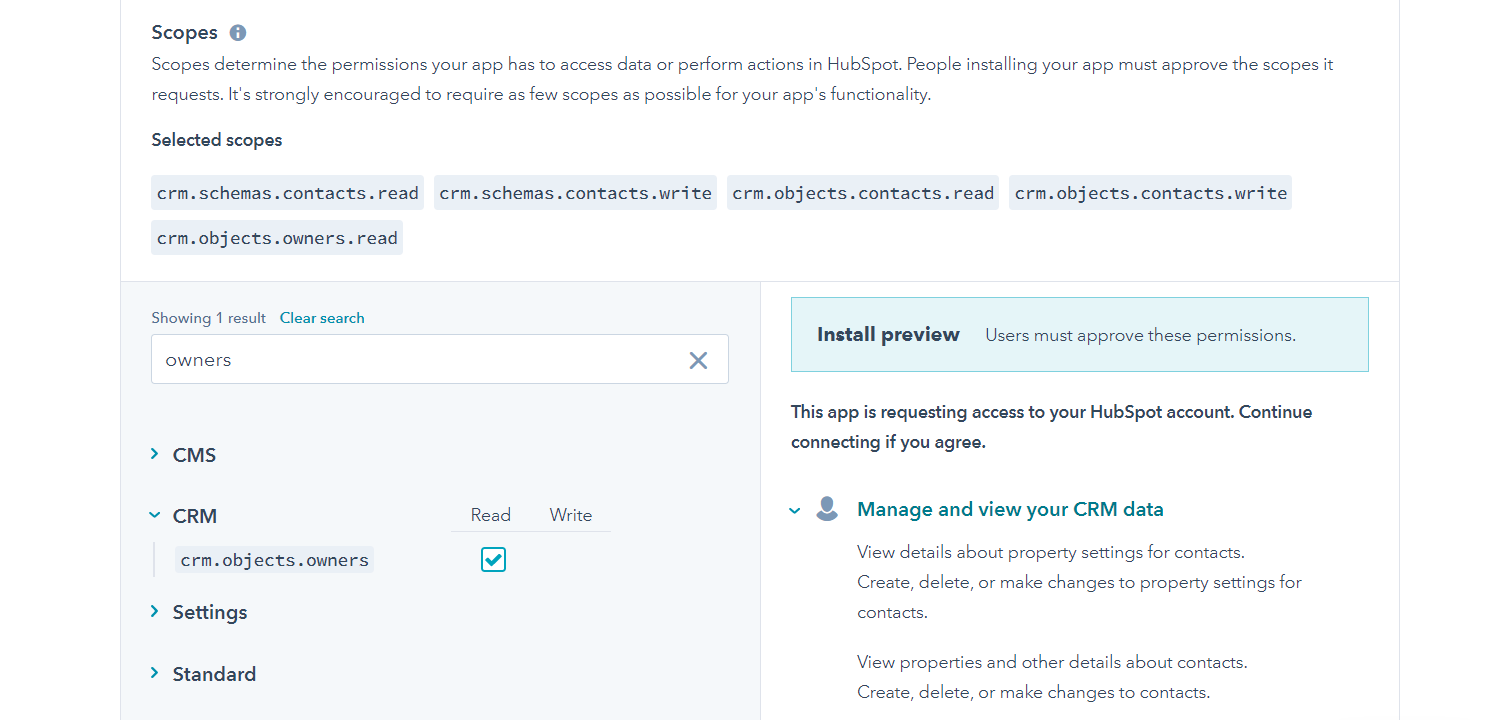This screenshot has height=720, width=1500.
Task: Uncheck Read checkbox for crm.objects.owners
Action: coord(493,560)
